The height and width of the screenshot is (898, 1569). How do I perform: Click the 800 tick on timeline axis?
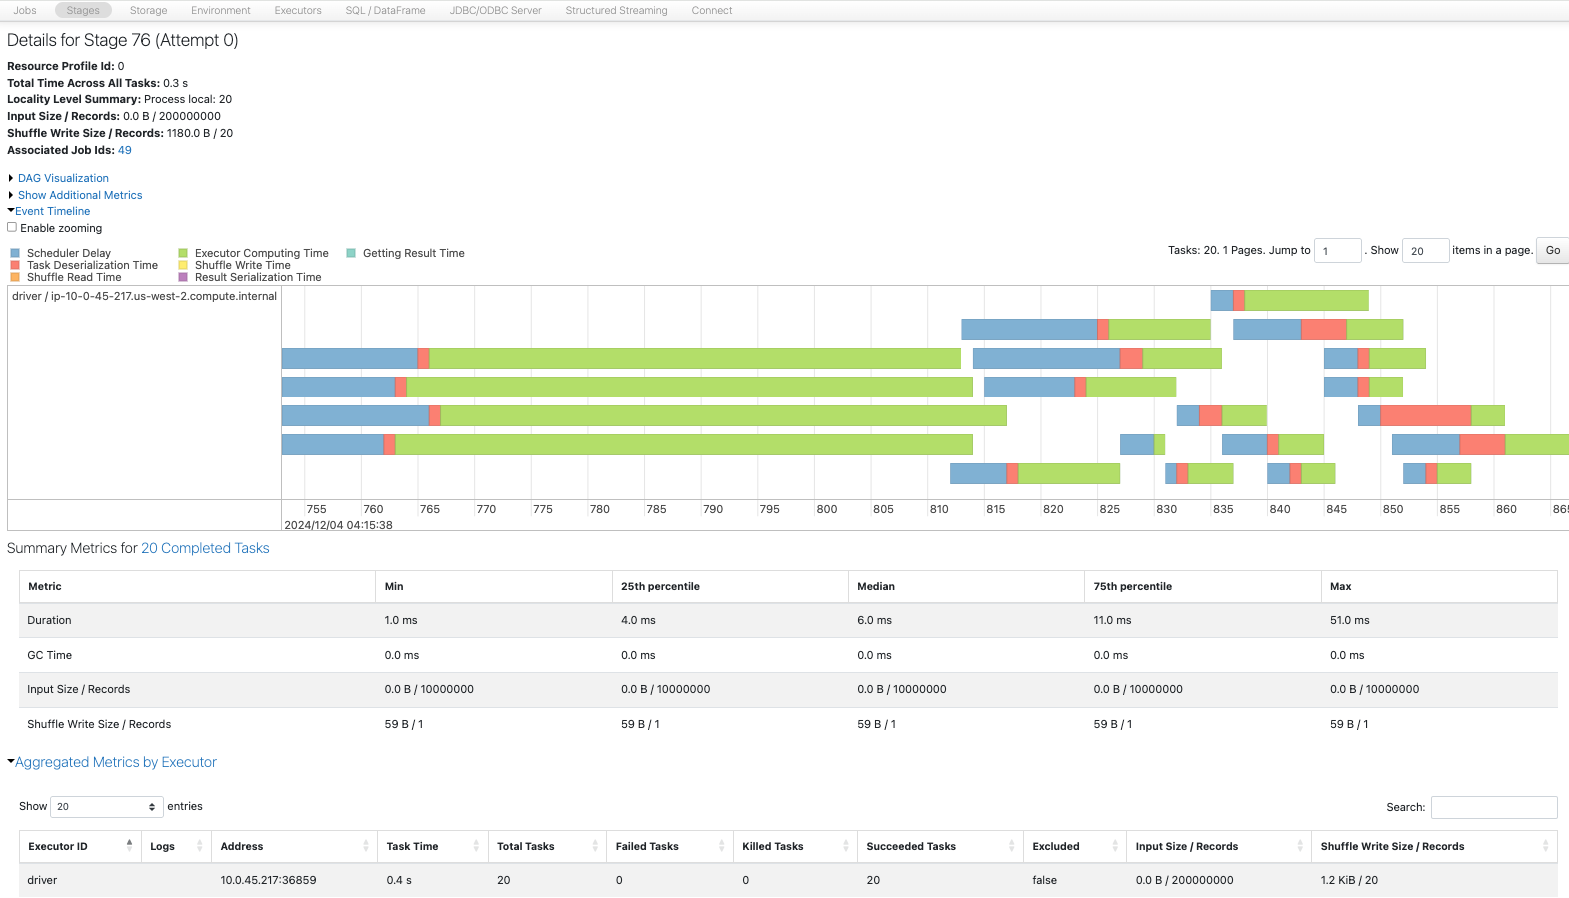pos(826,509)
